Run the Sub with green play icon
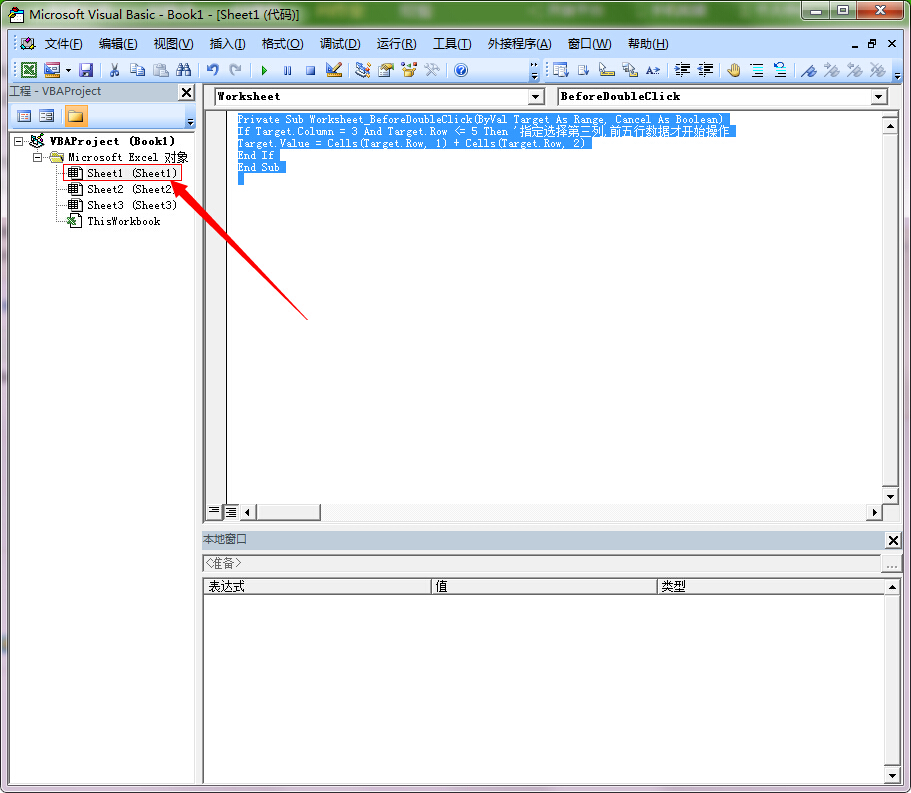The width and height of the screenshot is (911, 793). [x=264, y=70]
